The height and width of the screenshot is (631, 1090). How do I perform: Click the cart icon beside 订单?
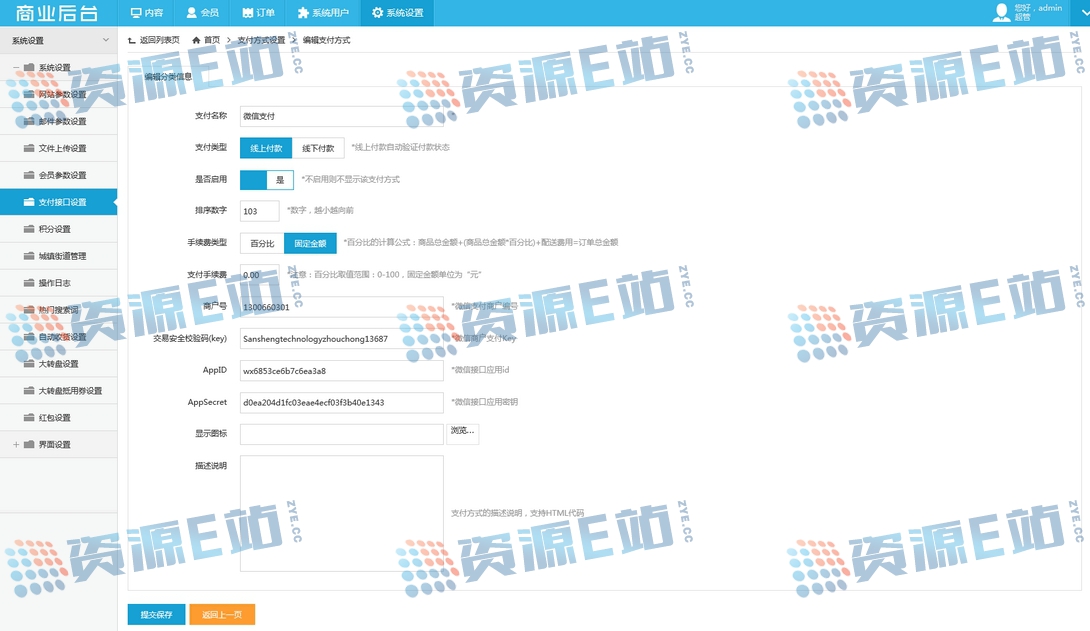click(x=247, y=13)
